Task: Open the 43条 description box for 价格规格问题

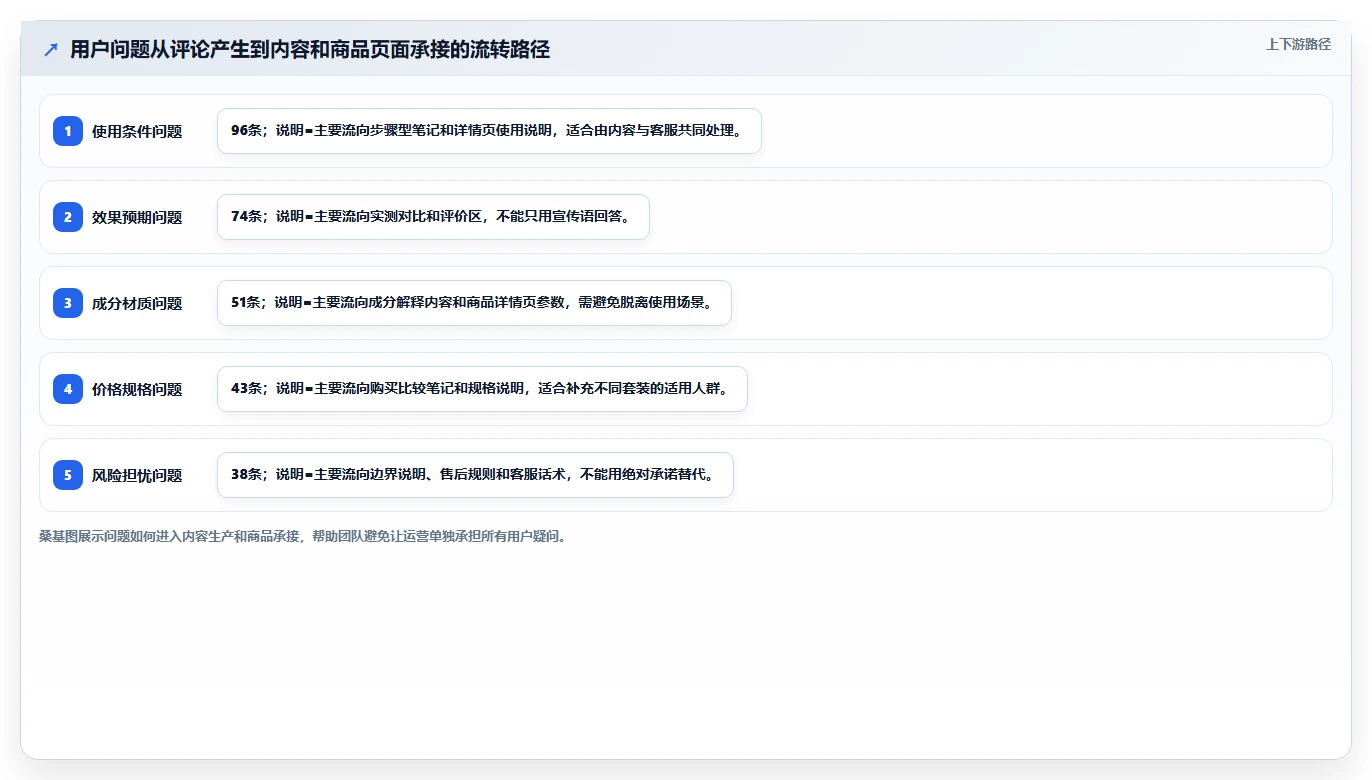Action: [482, 389]
